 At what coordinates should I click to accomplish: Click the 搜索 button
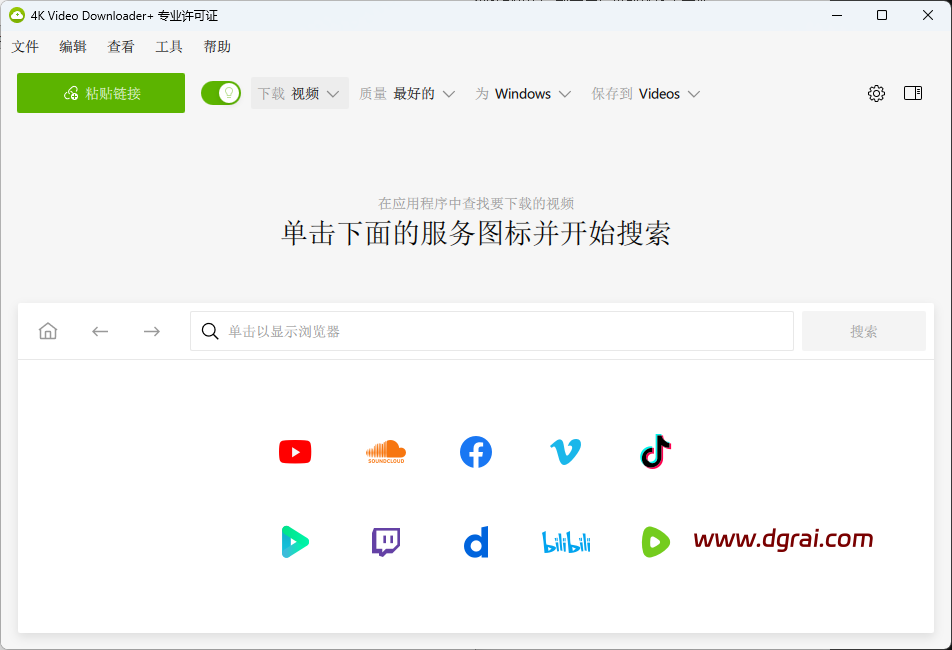tap(864, 331)
